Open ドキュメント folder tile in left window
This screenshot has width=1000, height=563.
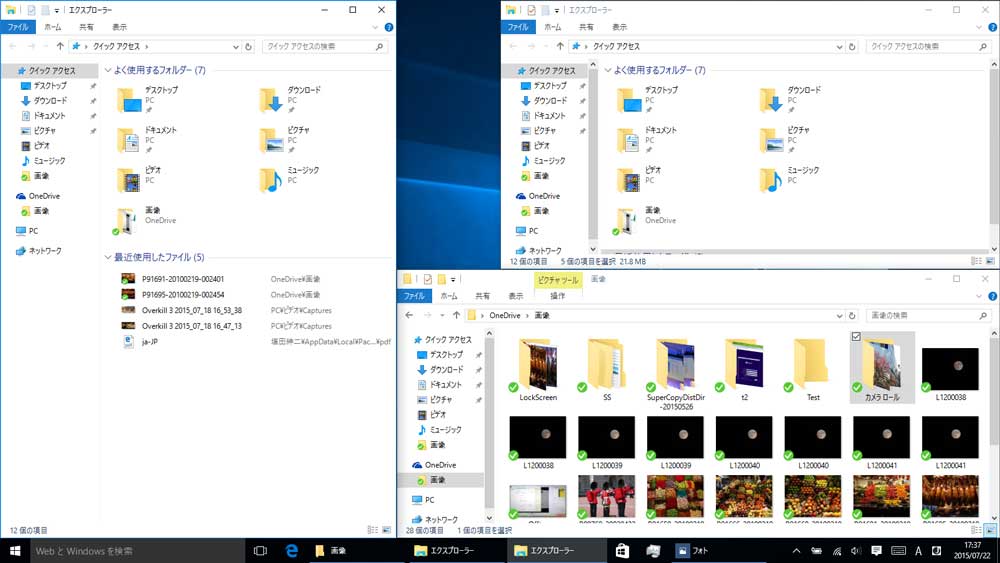pos(148,140)
